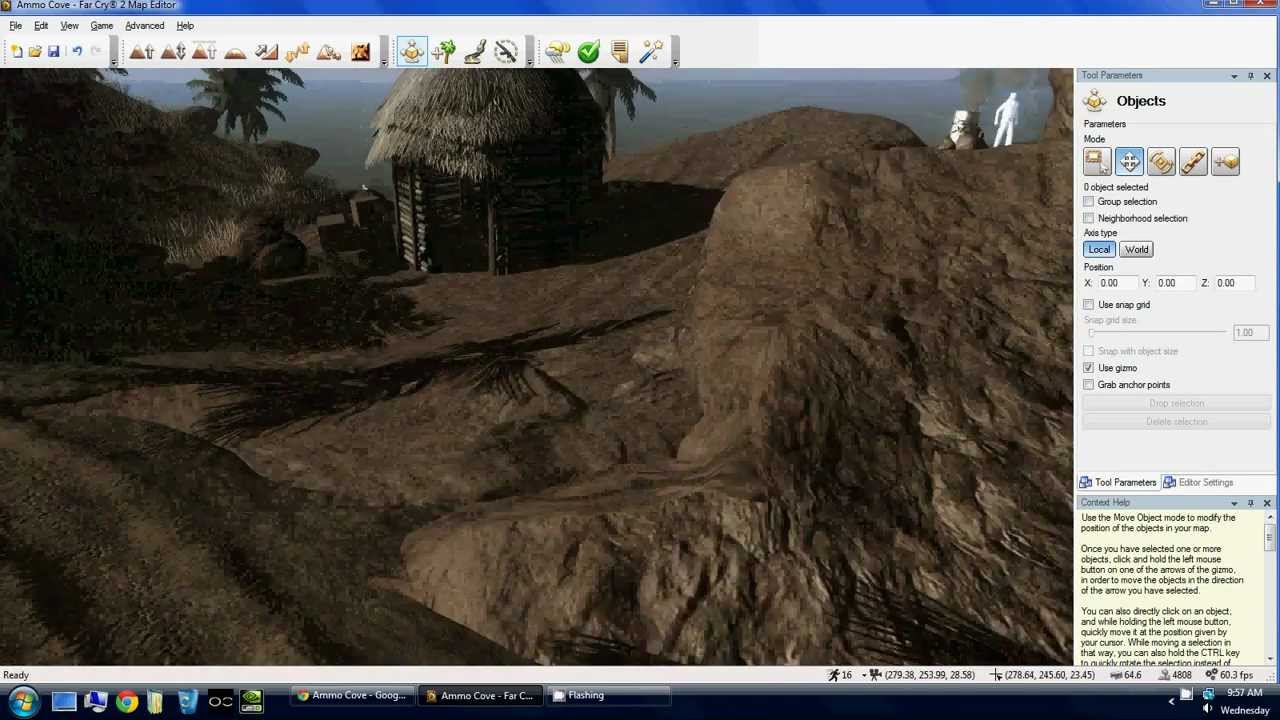Activate the Objects tool in toolbar
The width and height of the screenshot is (1280, 720).
[x=412, y=51]
